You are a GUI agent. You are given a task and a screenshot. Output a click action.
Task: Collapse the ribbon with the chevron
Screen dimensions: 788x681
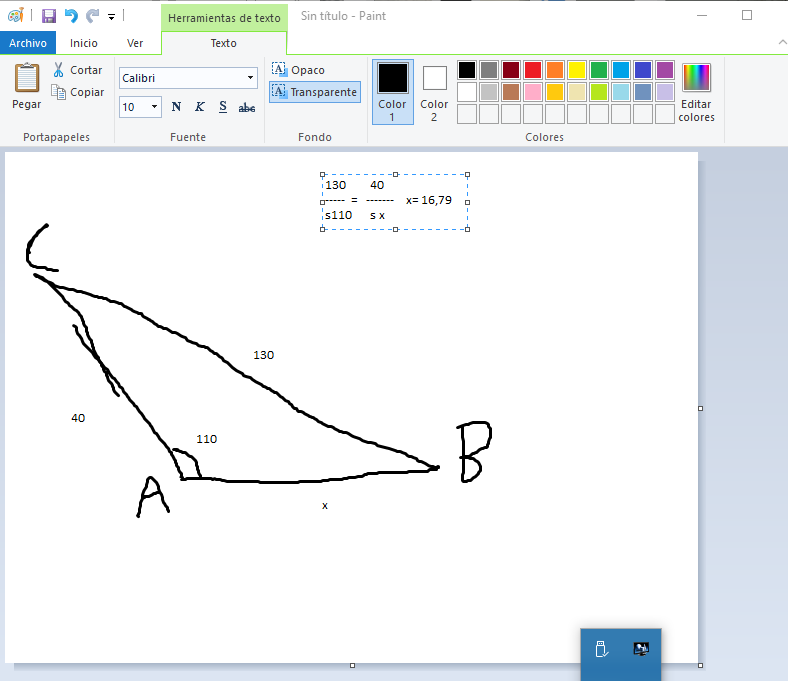pos(782,43)
